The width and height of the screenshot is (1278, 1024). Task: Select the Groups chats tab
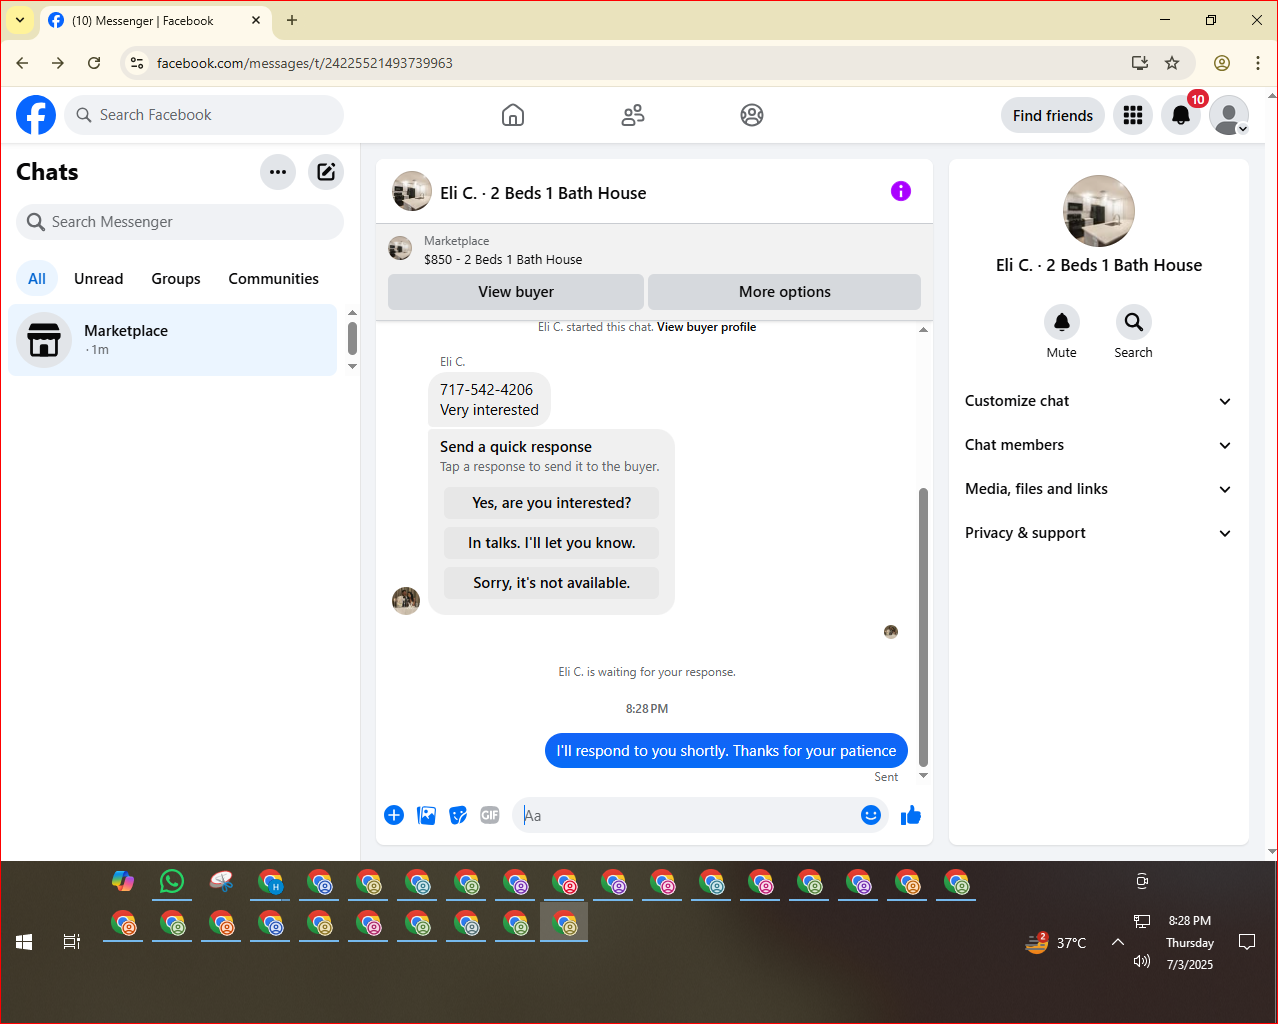click(176, 279)
